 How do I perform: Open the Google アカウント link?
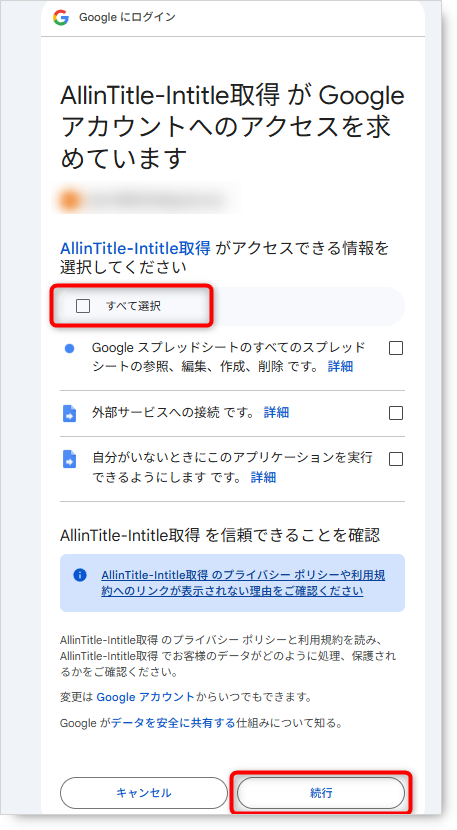146,697
